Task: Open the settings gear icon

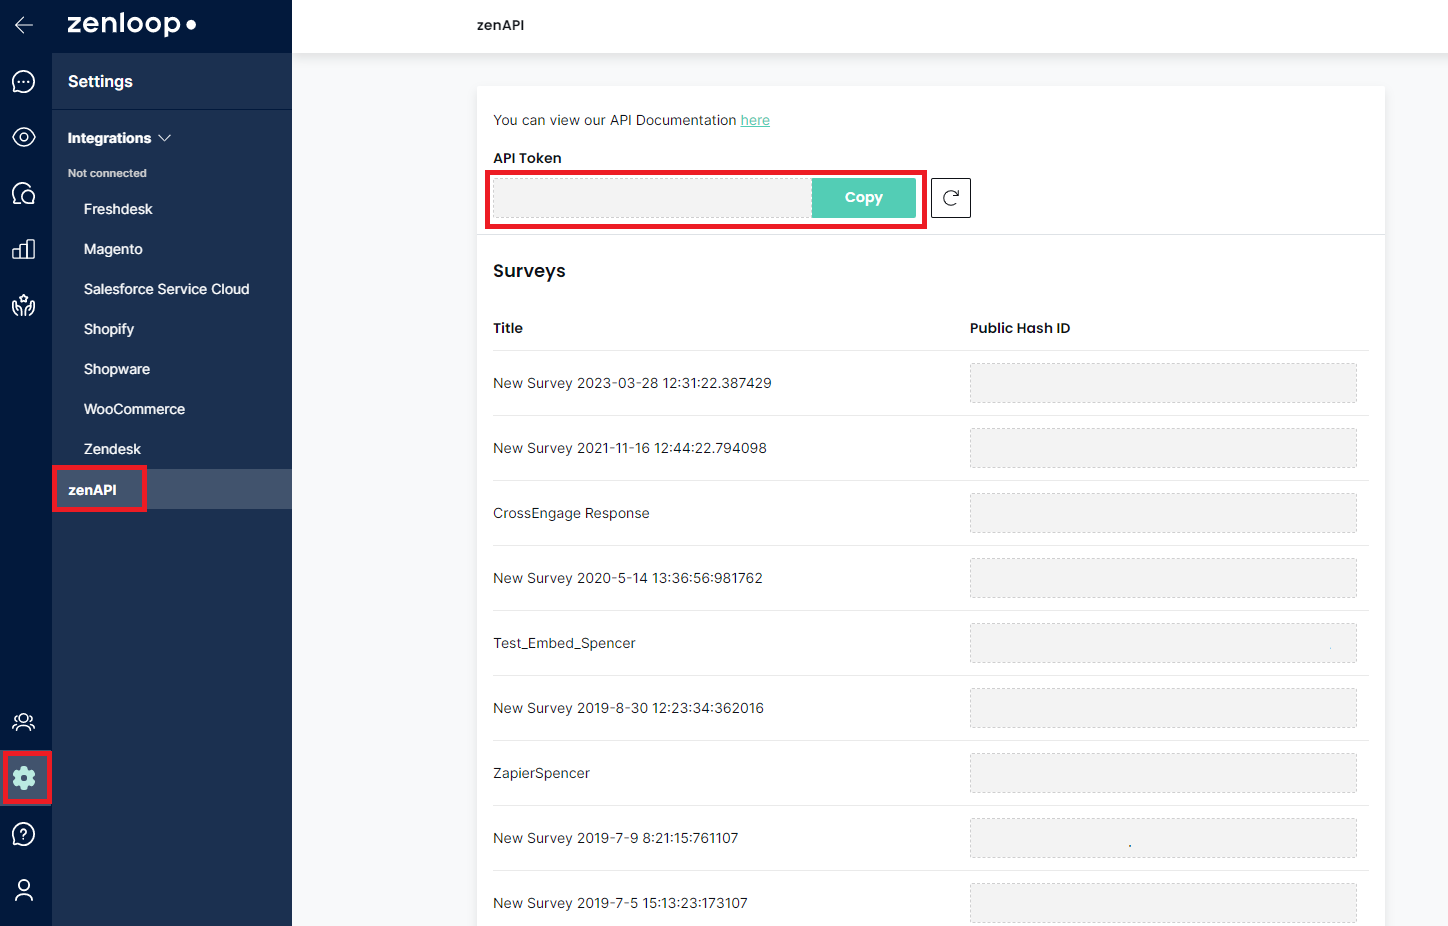Action: pyautogui.click(x=25, y=778)
